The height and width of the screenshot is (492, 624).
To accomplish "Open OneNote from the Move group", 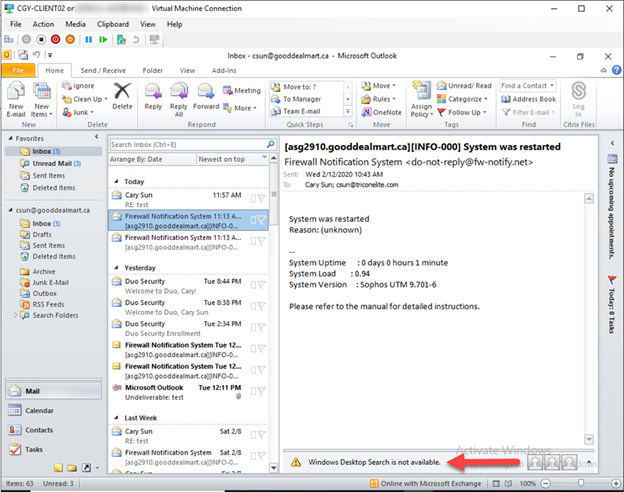I will coord(381,112).
